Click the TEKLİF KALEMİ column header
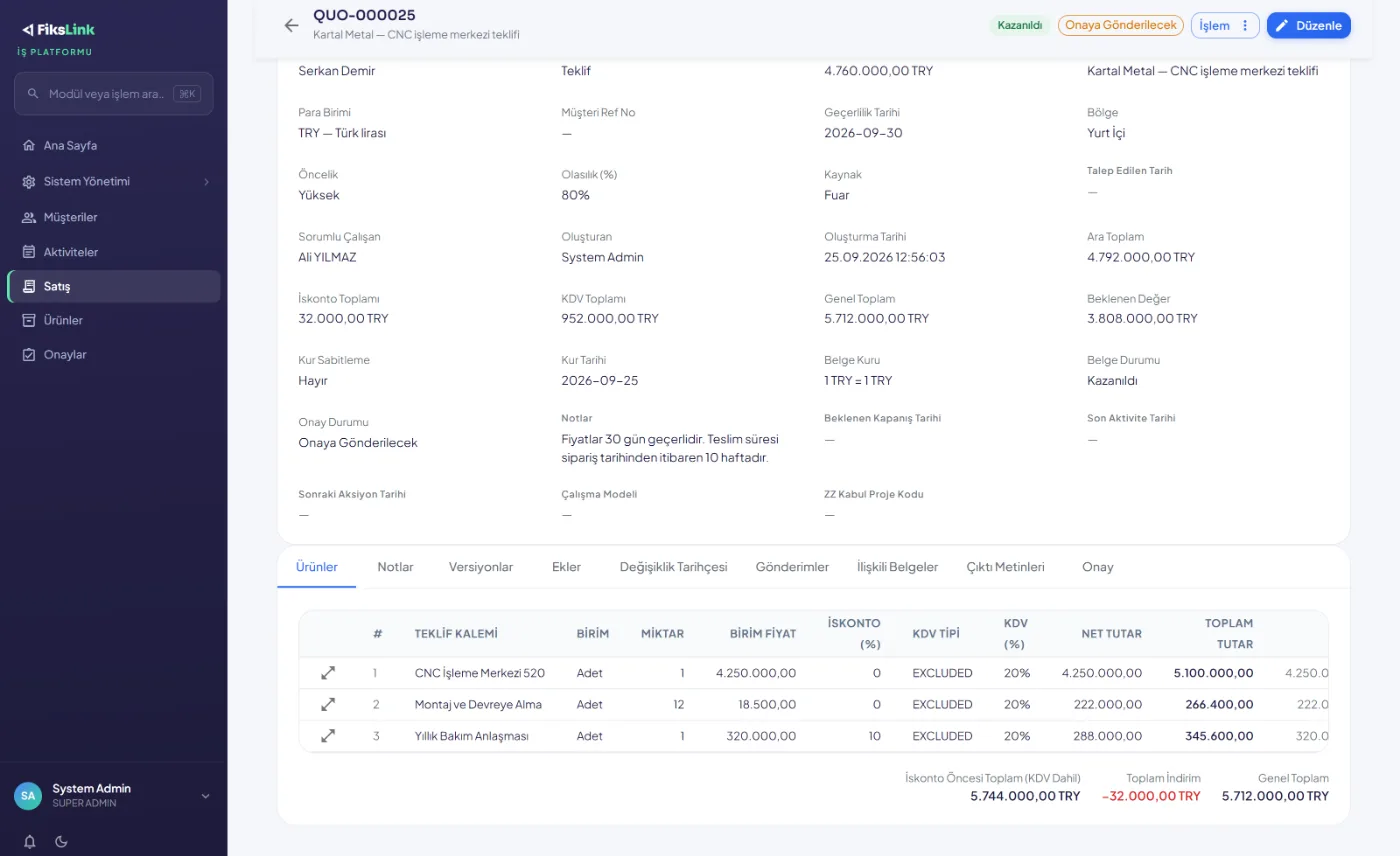Viewport: 1400px width, 856px height. coord(456,634)
